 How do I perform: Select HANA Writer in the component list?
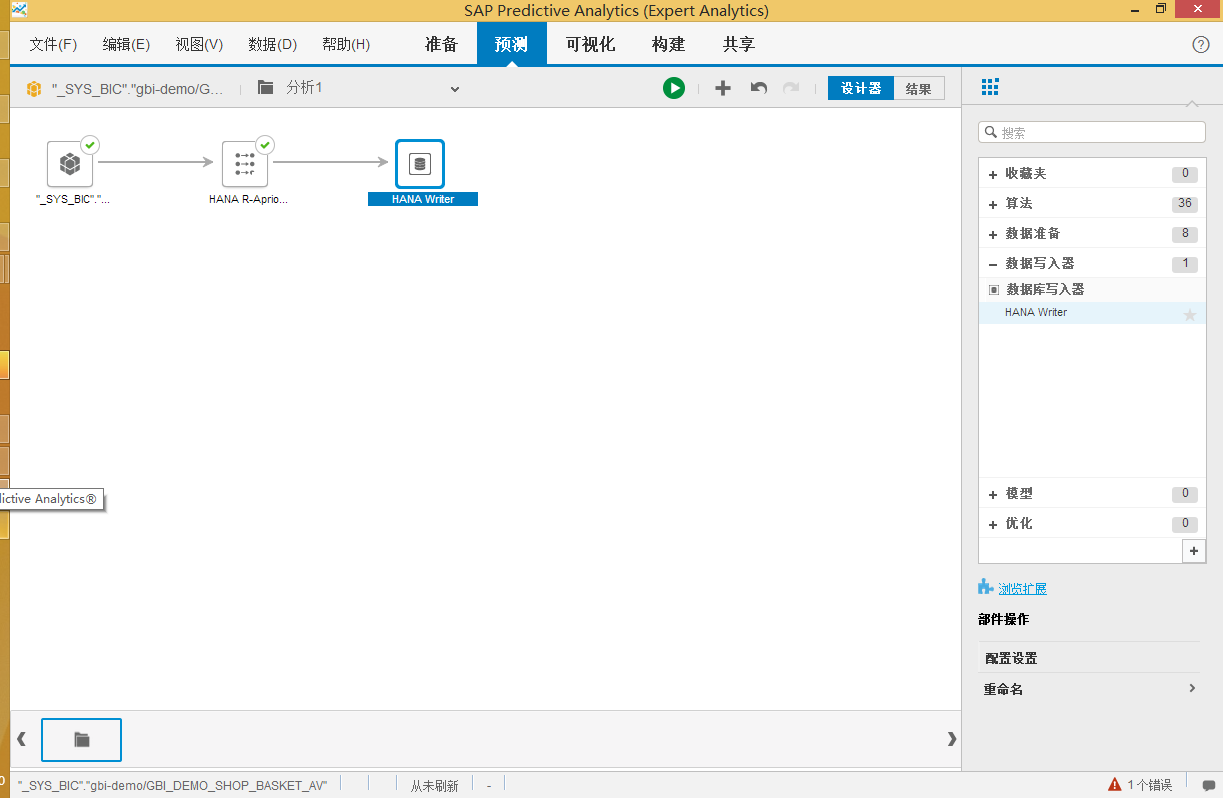coord(1092,313)
